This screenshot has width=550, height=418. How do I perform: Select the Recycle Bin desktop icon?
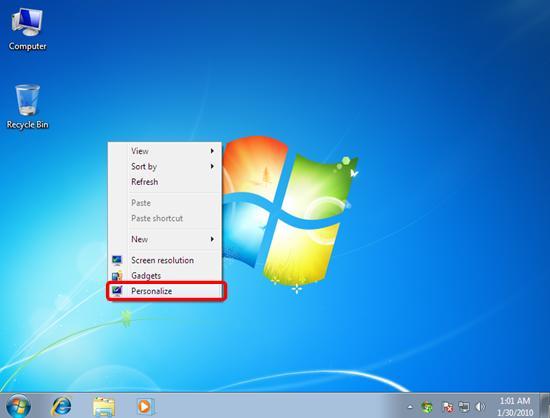coord(27,107)
